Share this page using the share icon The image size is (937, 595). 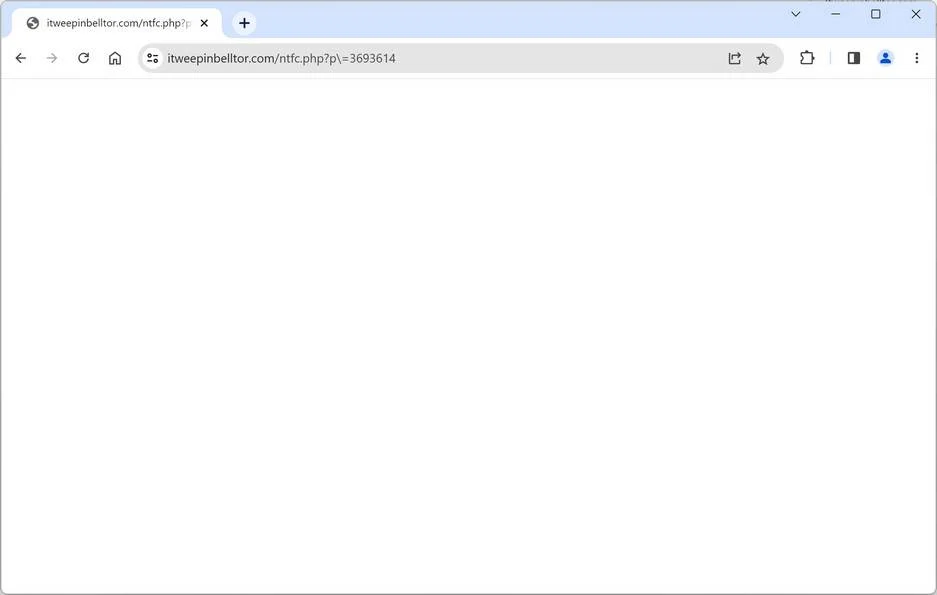(734, 58)
